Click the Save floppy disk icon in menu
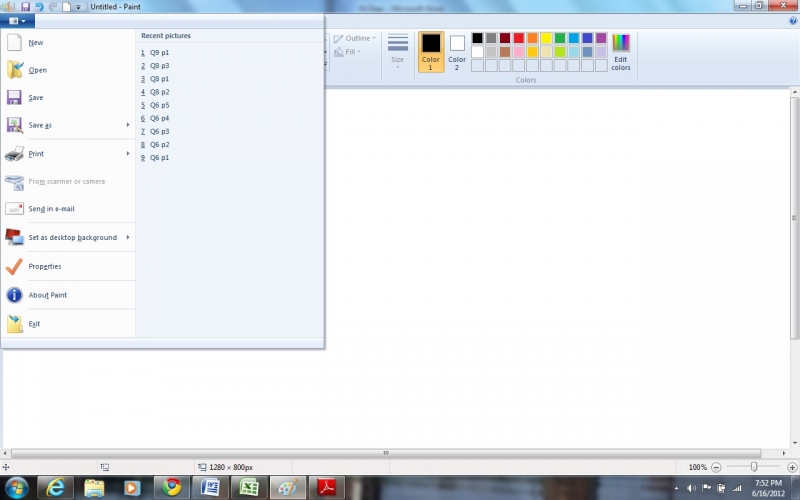800x500 pixels. [14, 98]
